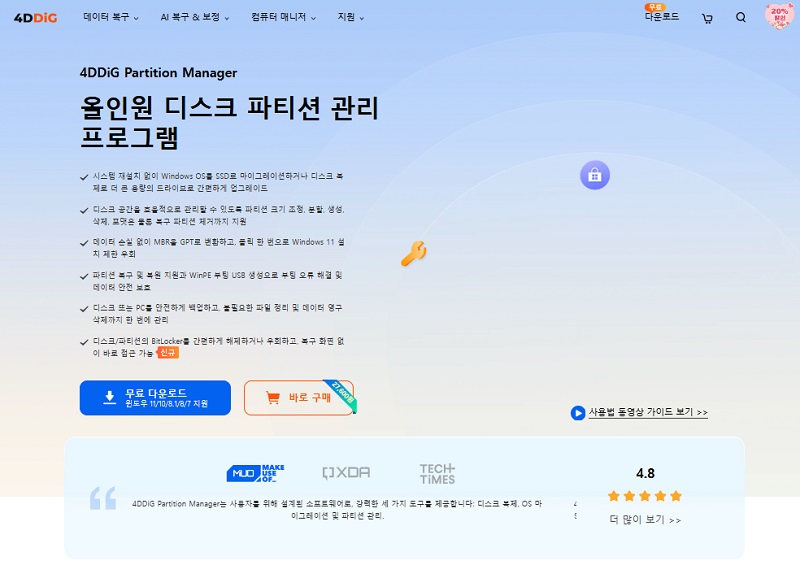The height and width of the screenshot is (565, 800).
Task: Click the orange 신규 badge
Action: click(168, 353)
